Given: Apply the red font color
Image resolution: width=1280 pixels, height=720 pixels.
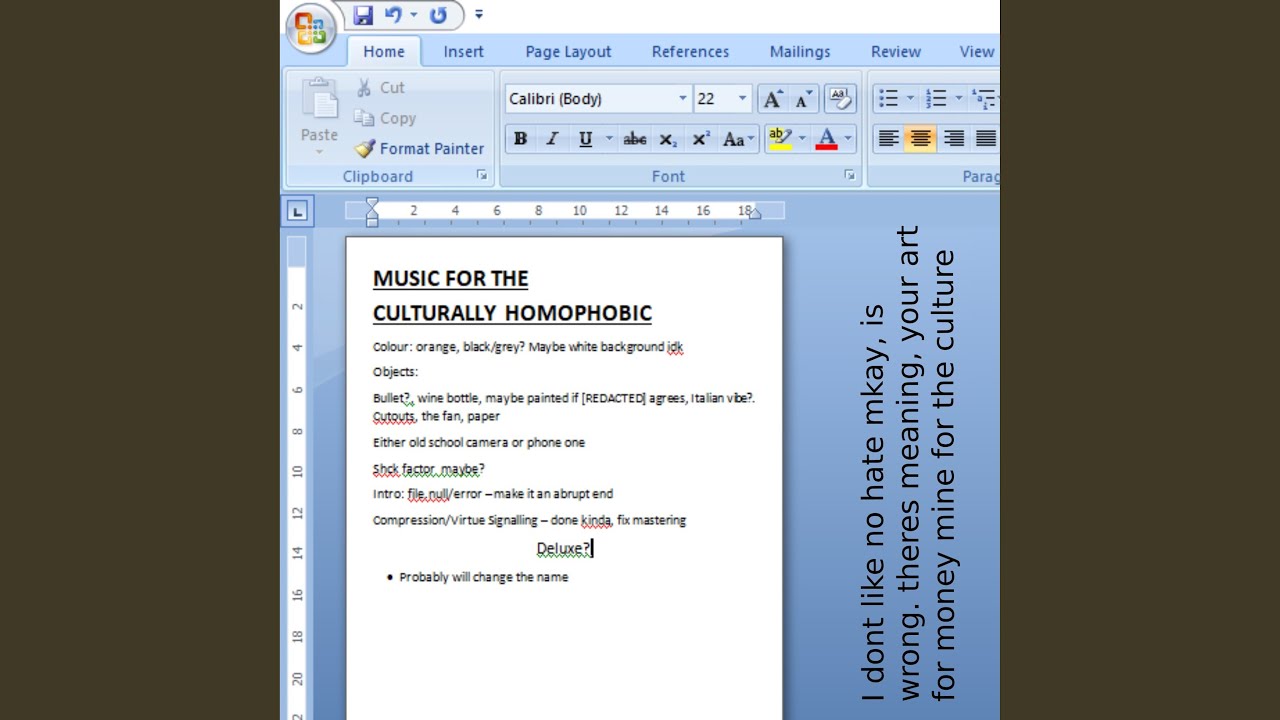Looking at the screenshot, I should (x=826, y=140).
